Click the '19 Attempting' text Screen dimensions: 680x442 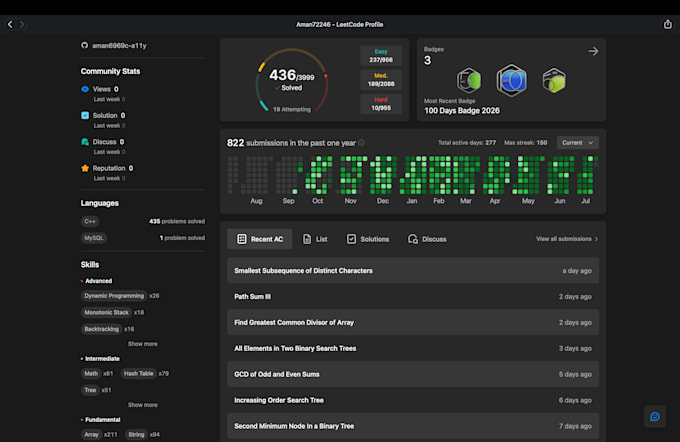[292, 109]
